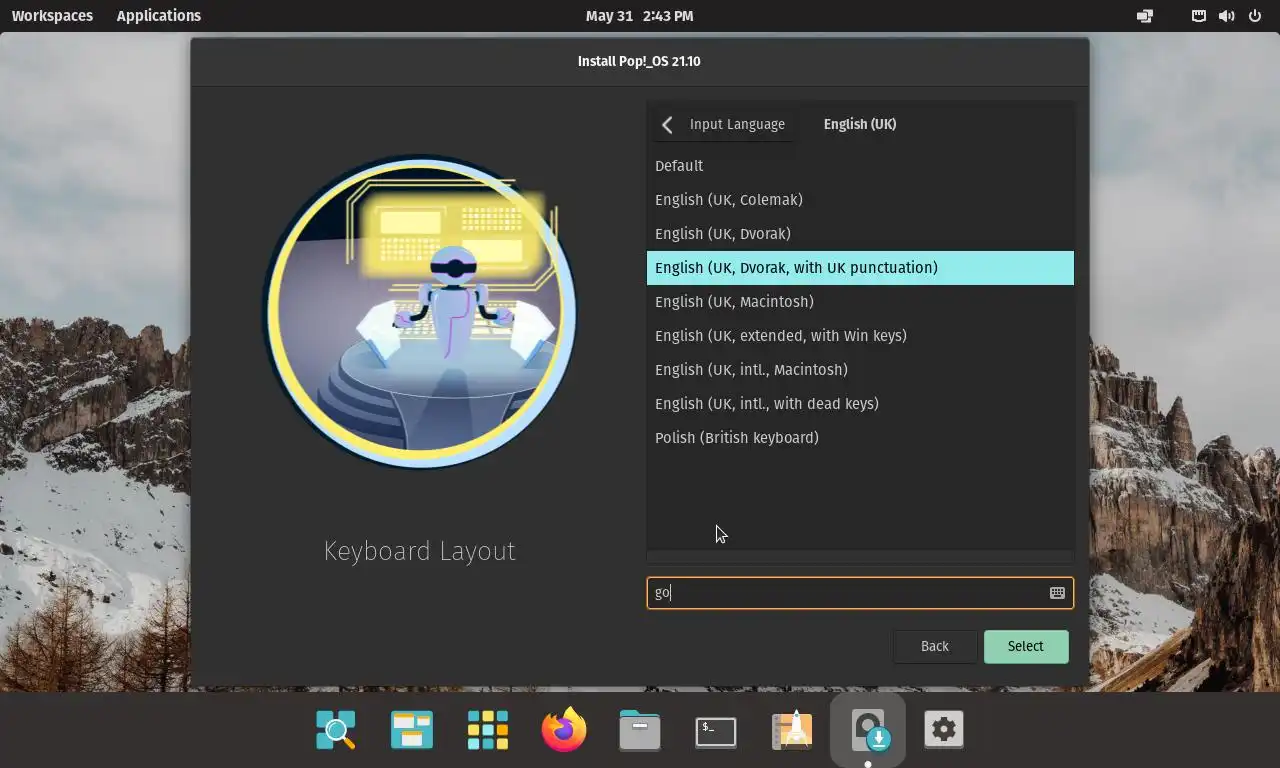Click the display/window tray icon in the top bar
1280x768 pixels.
[1145, 16]
